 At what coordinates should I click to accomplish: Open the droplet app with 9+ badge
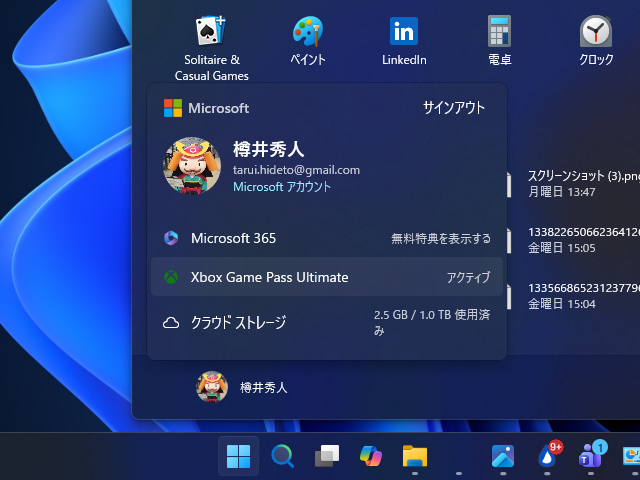pos(547,455)
